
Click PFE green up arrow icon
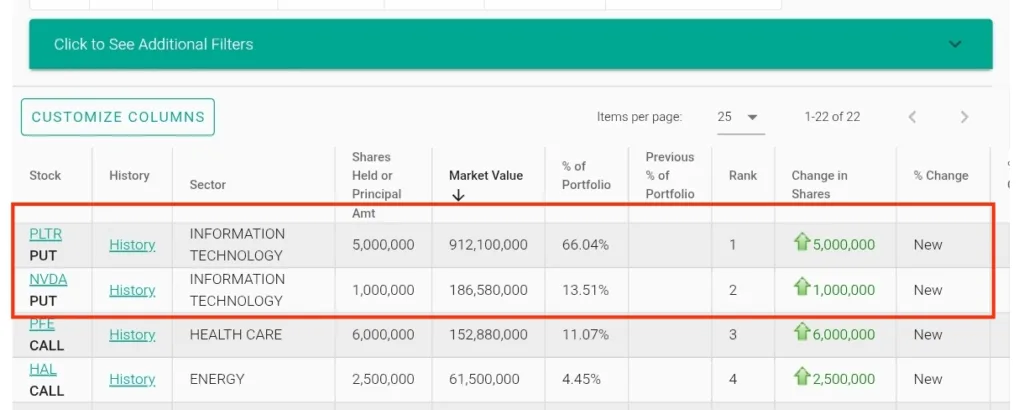[x=801, y=332]
